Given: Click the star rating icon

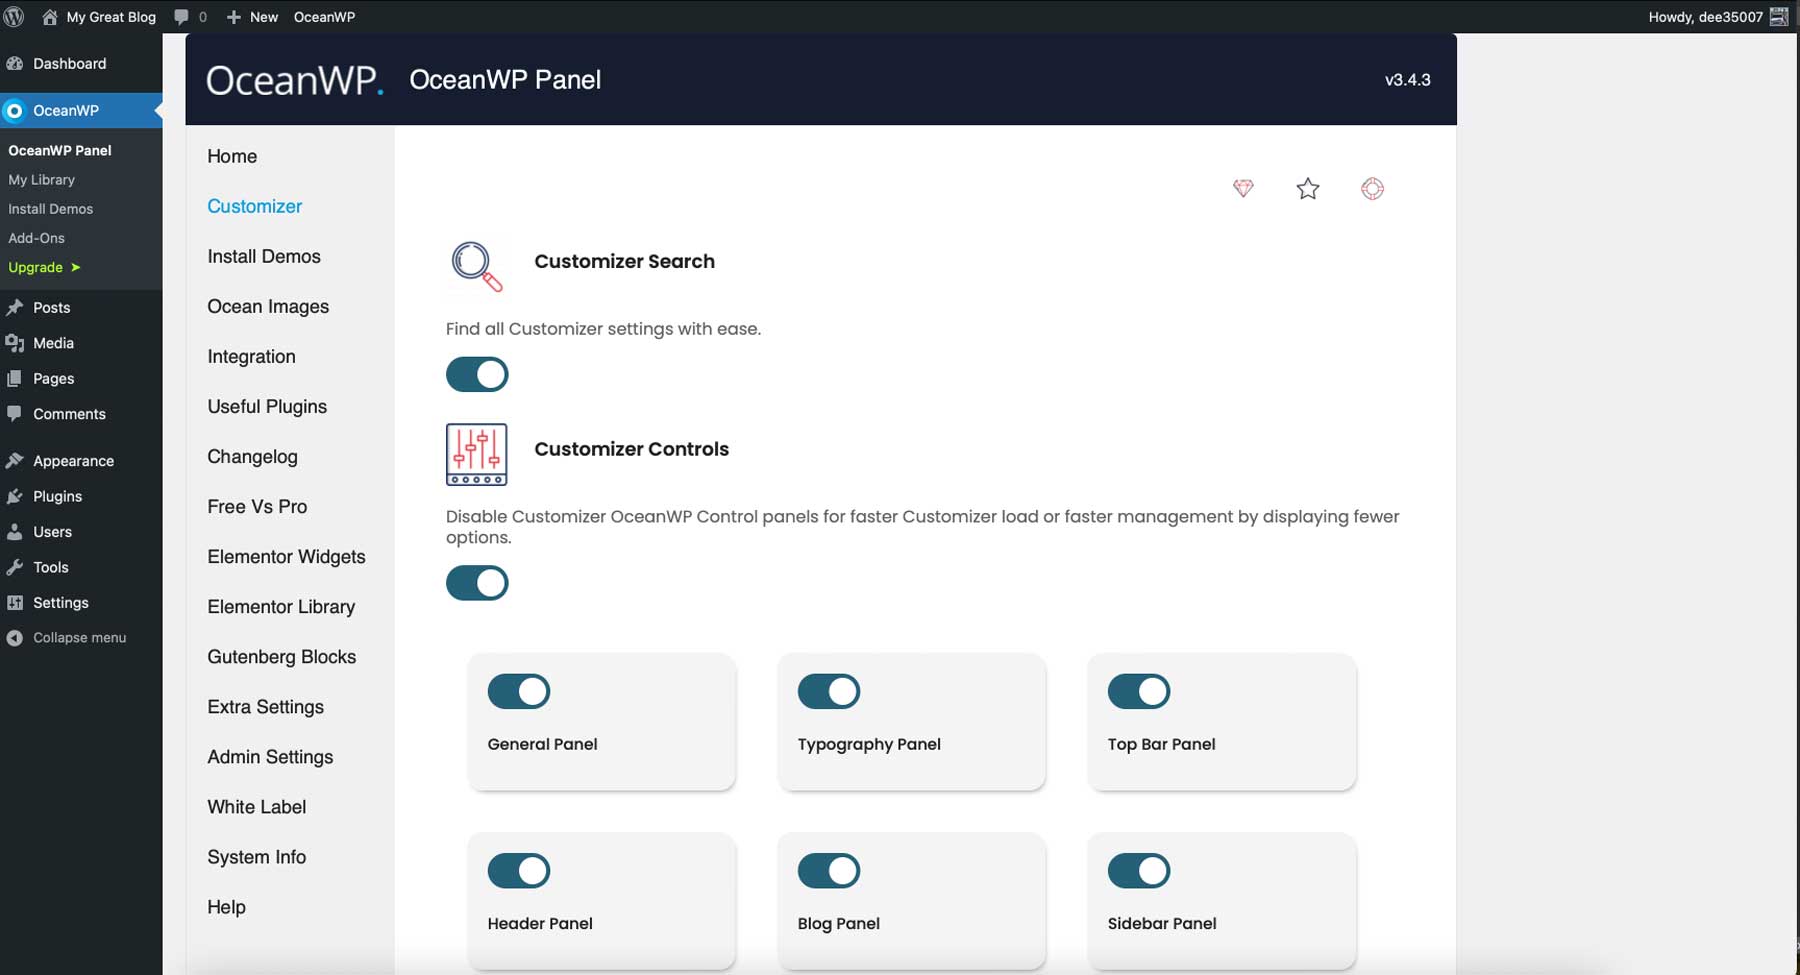Looking at the screenshot, I should coord(1307,188).
